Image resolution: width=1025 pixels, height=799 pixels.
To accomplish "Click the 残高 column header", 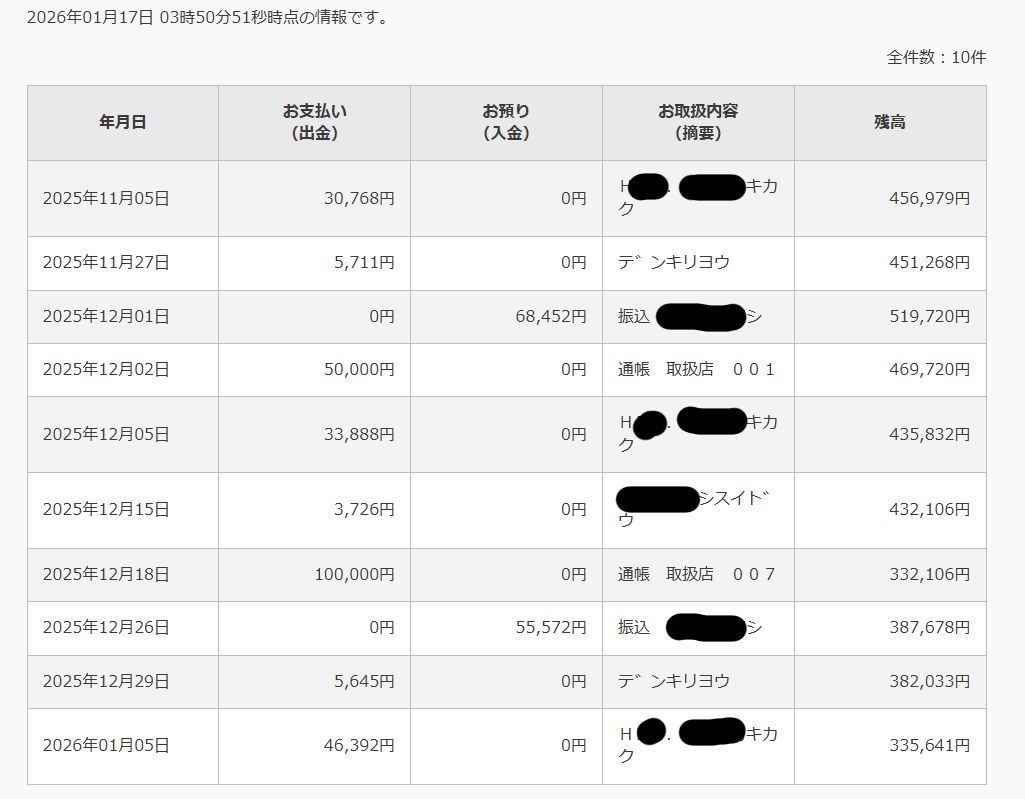I will click(890, 122).
